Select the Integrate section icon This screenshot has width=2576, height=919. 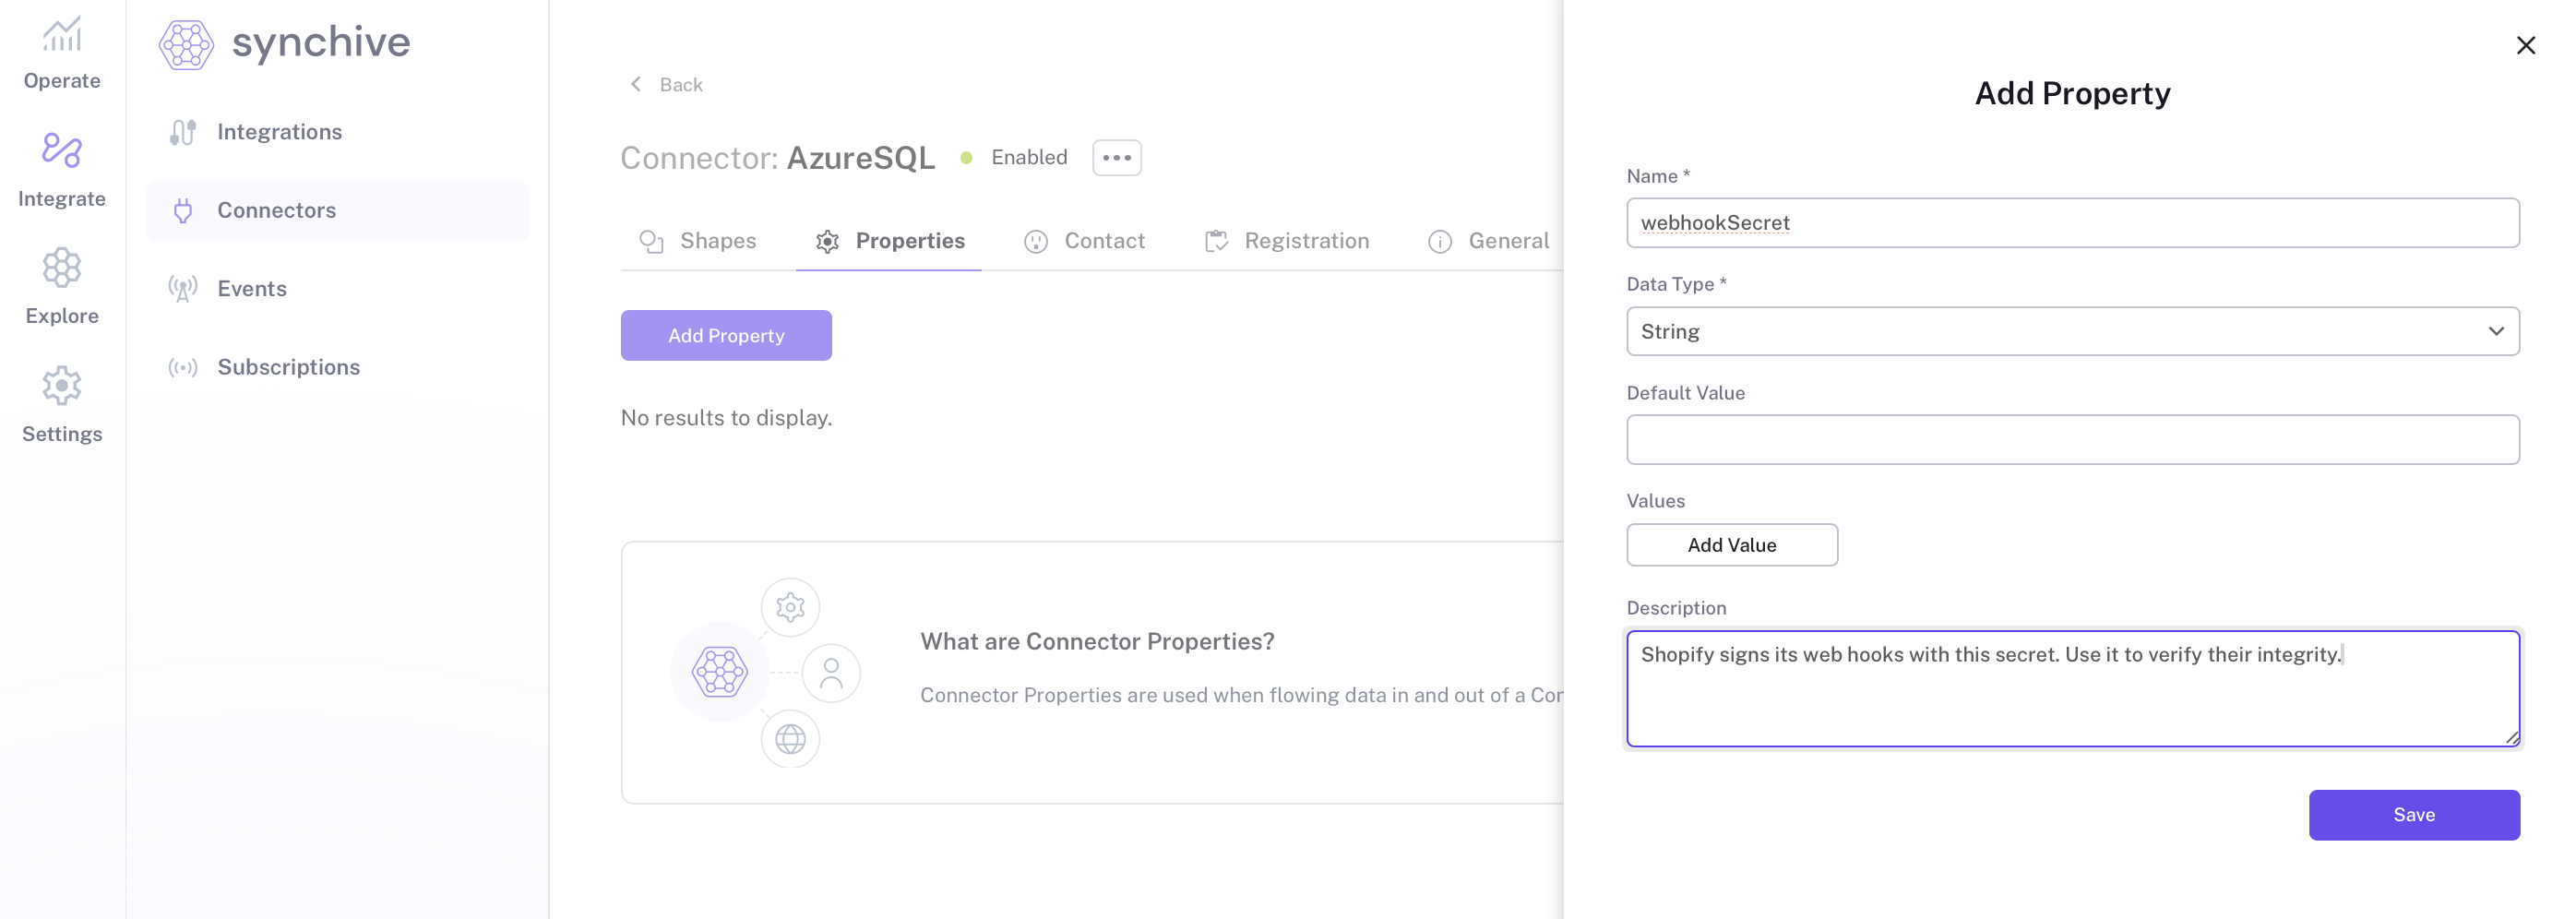(x=62, y=151)
